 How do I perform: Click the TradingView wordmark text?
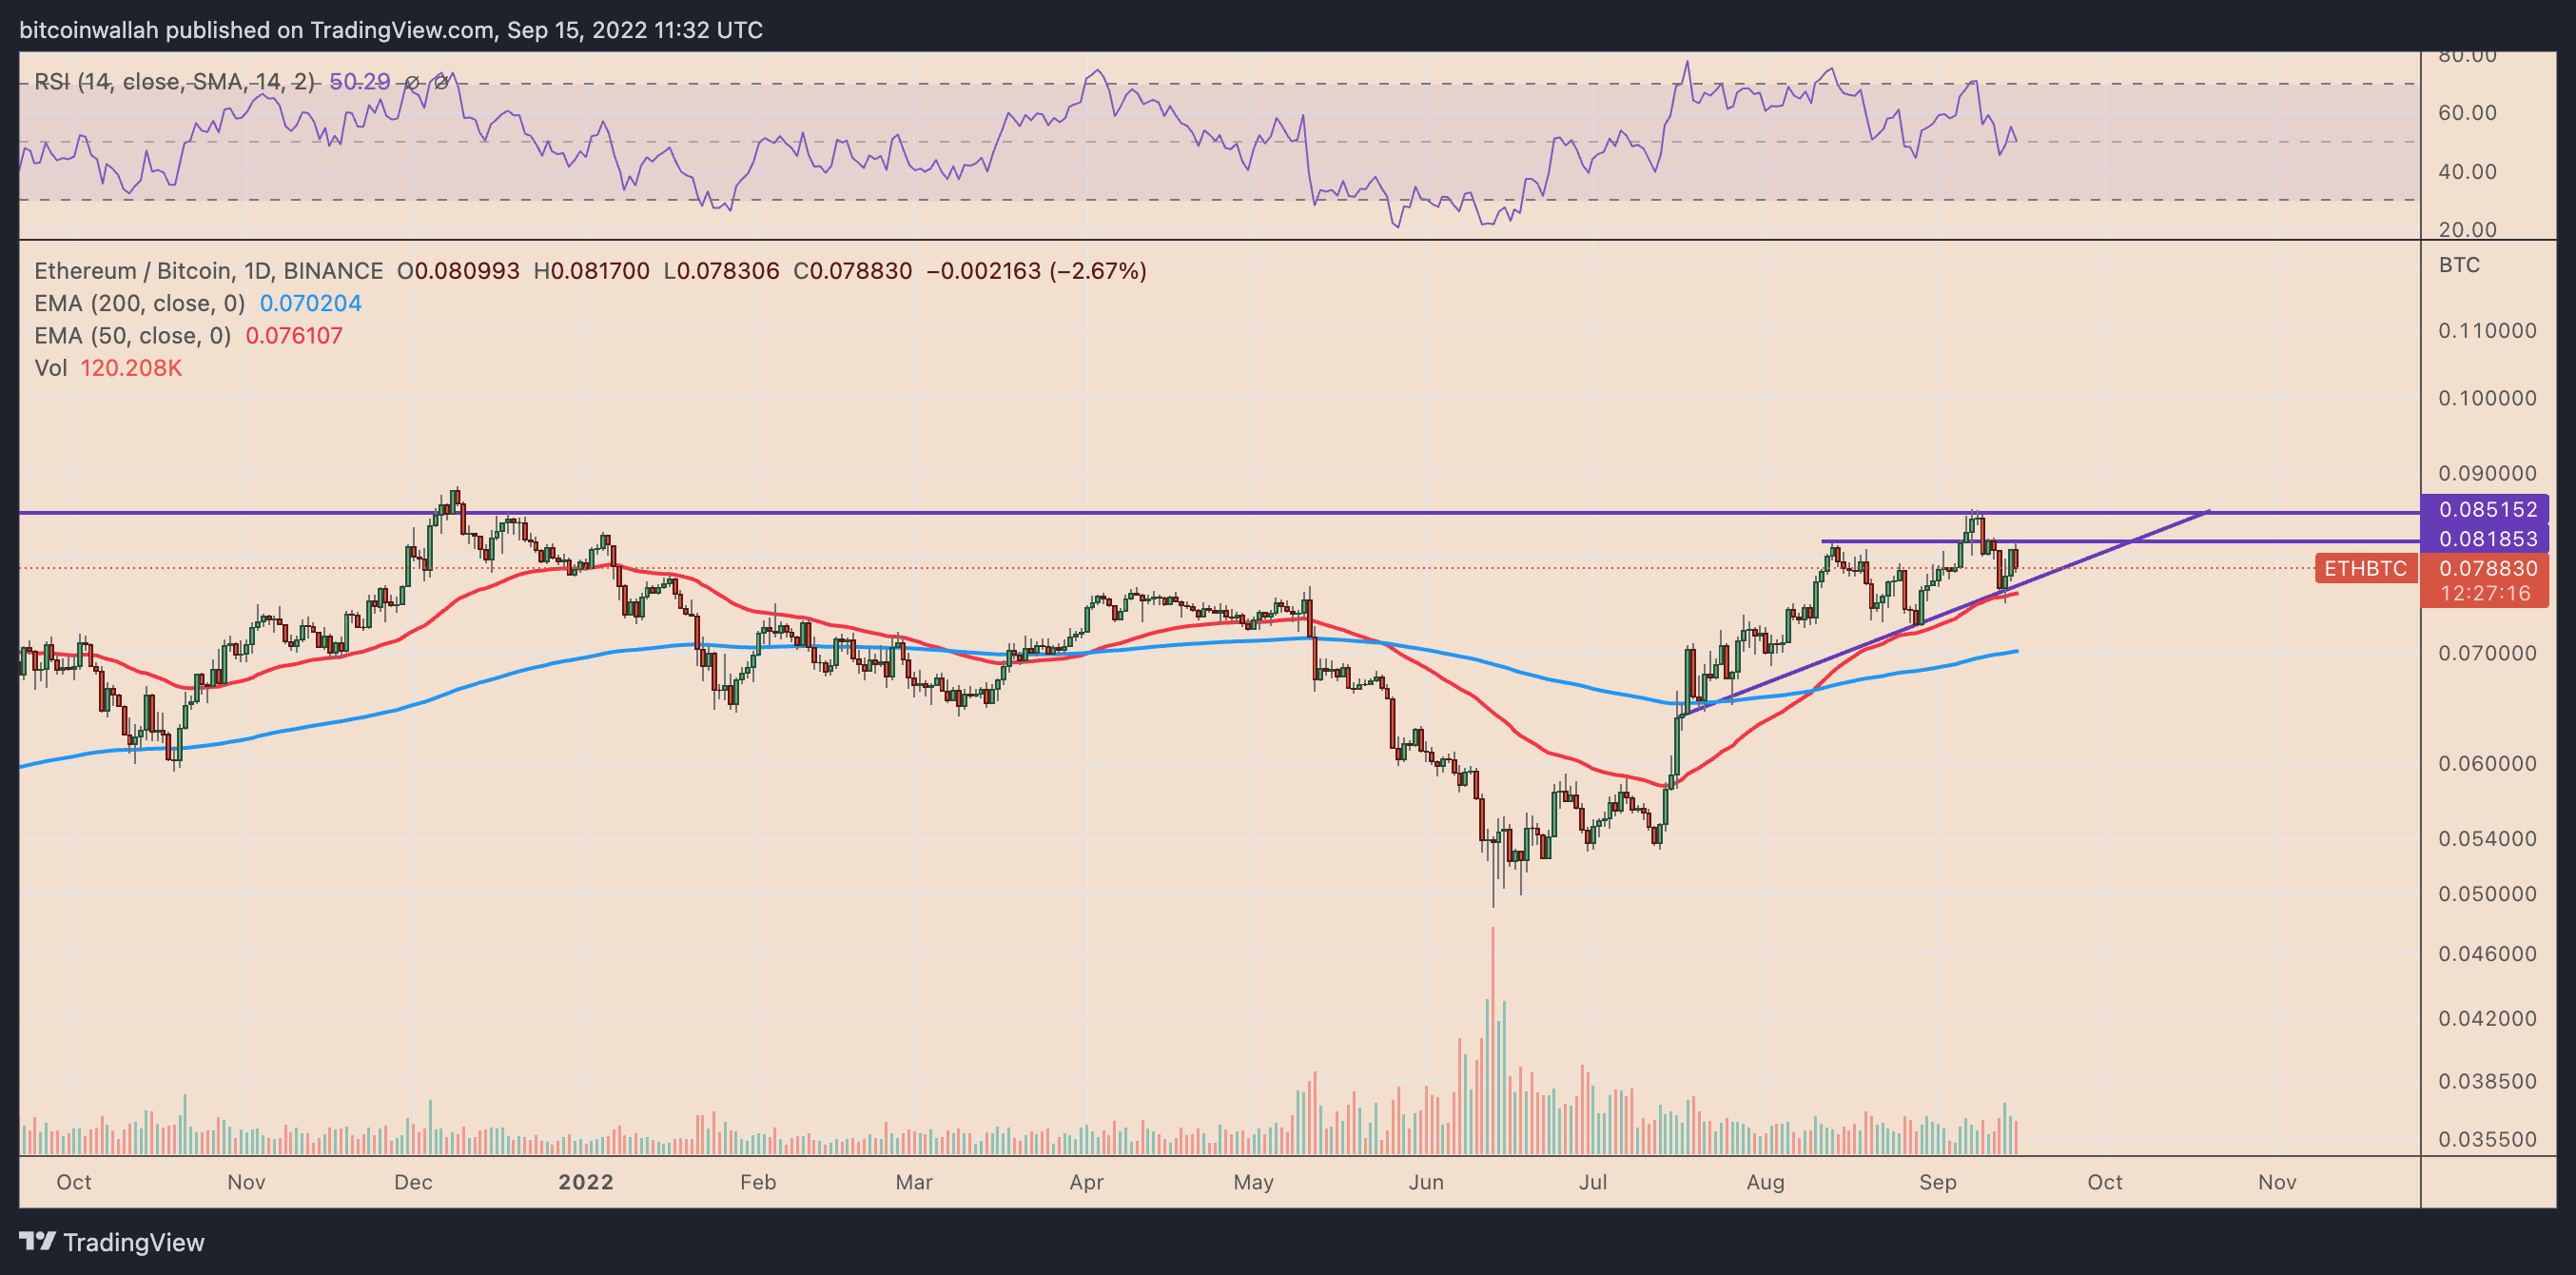[x=133, y=1242]
